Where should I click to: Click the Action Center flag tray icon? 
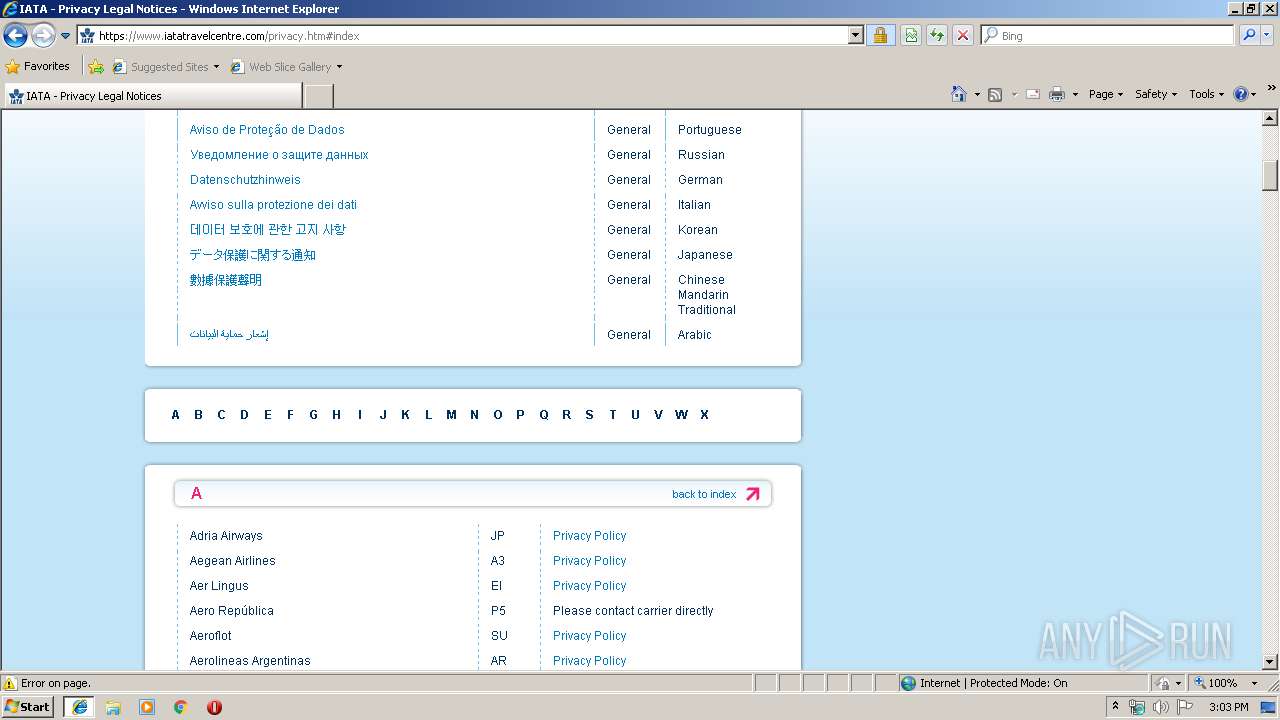1185,707
